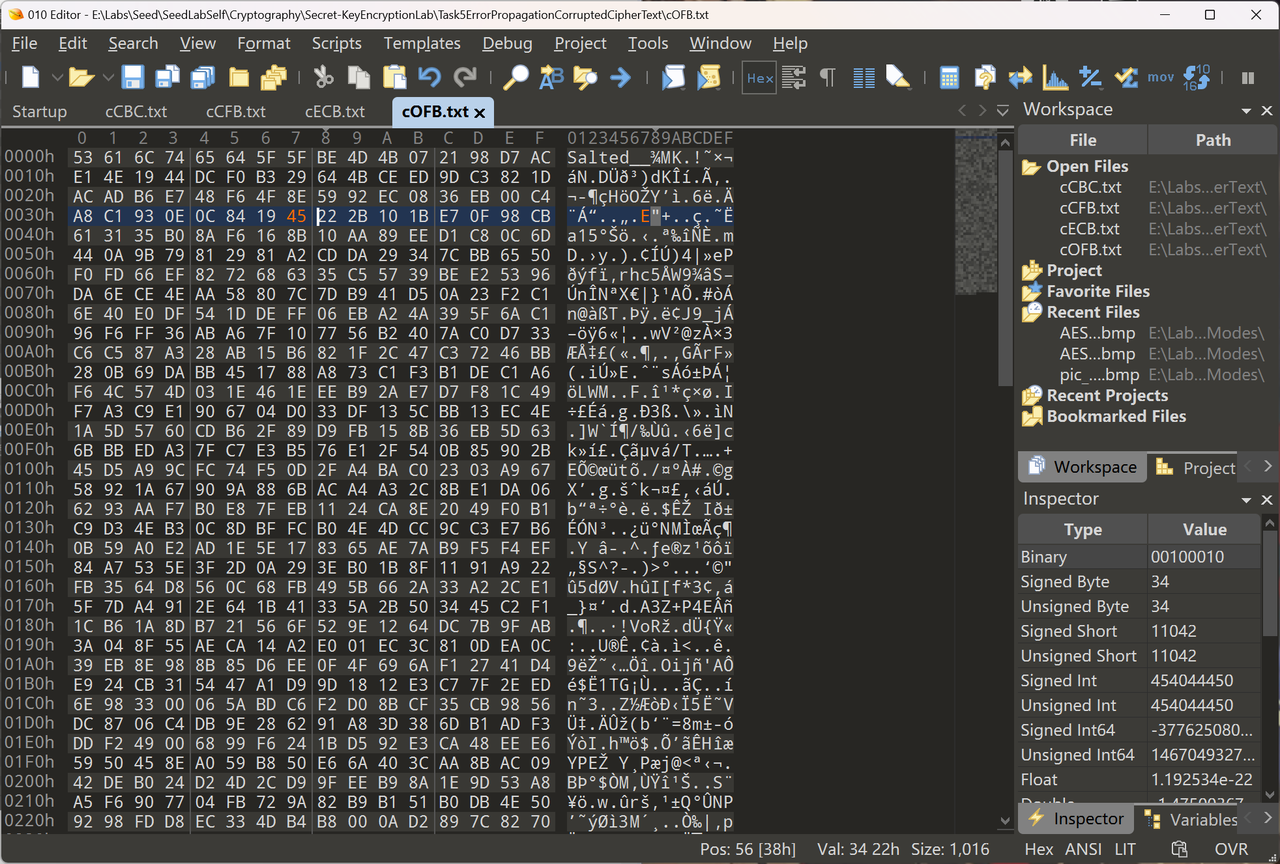Open the Tools menu
This screenshot has width=1280, height=864.
coord(648,43)
